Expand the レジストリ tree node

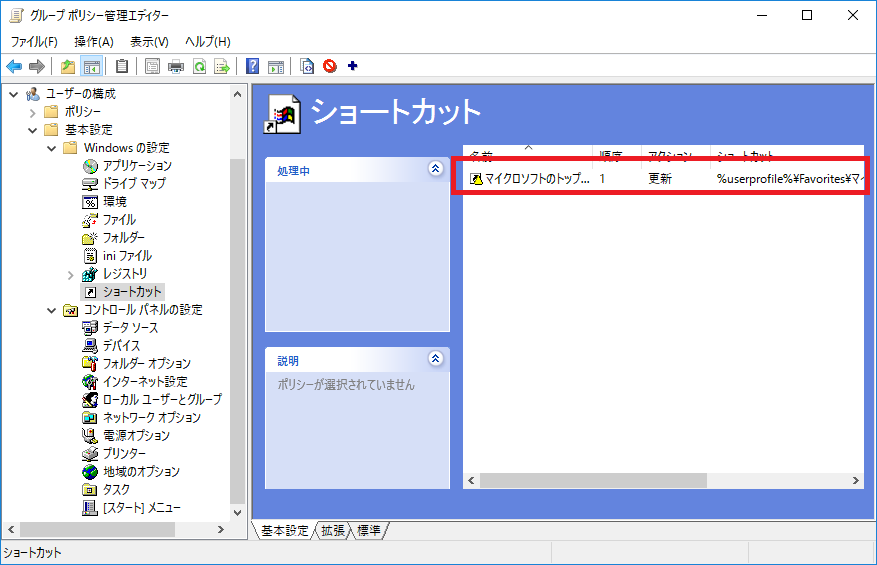pos(70,274)
